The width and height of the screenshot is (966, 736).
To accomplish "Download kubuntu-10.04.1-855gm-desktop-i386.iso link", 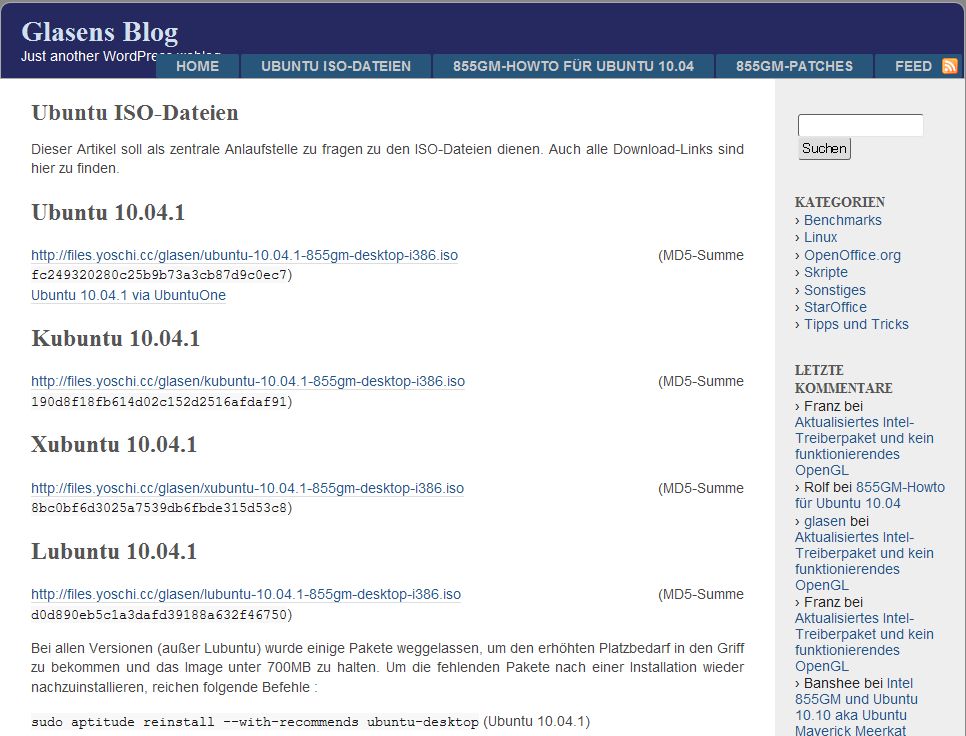I will pyautogui.click(x=248, y=381).
